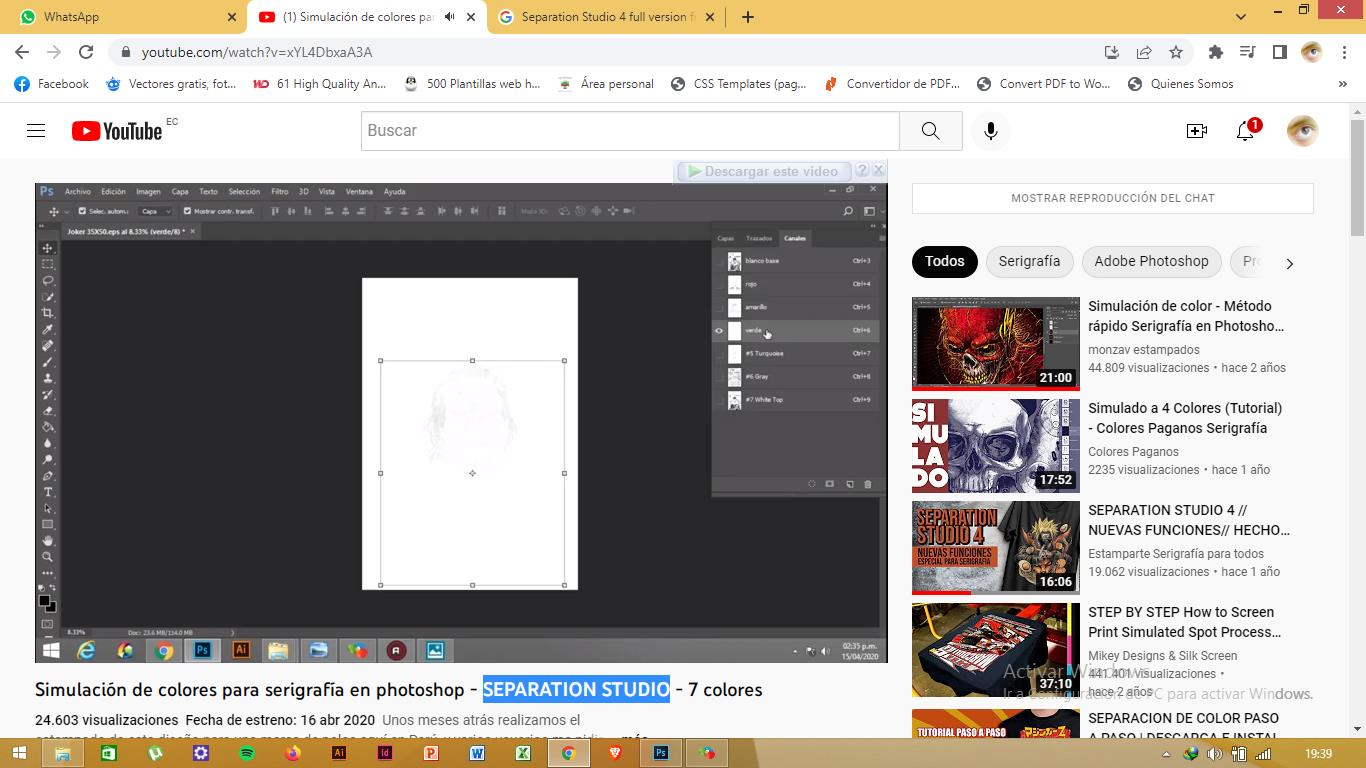Select the Adobe Photoshop filter chip
The image size is (1366, 768).
point(1151,261)
